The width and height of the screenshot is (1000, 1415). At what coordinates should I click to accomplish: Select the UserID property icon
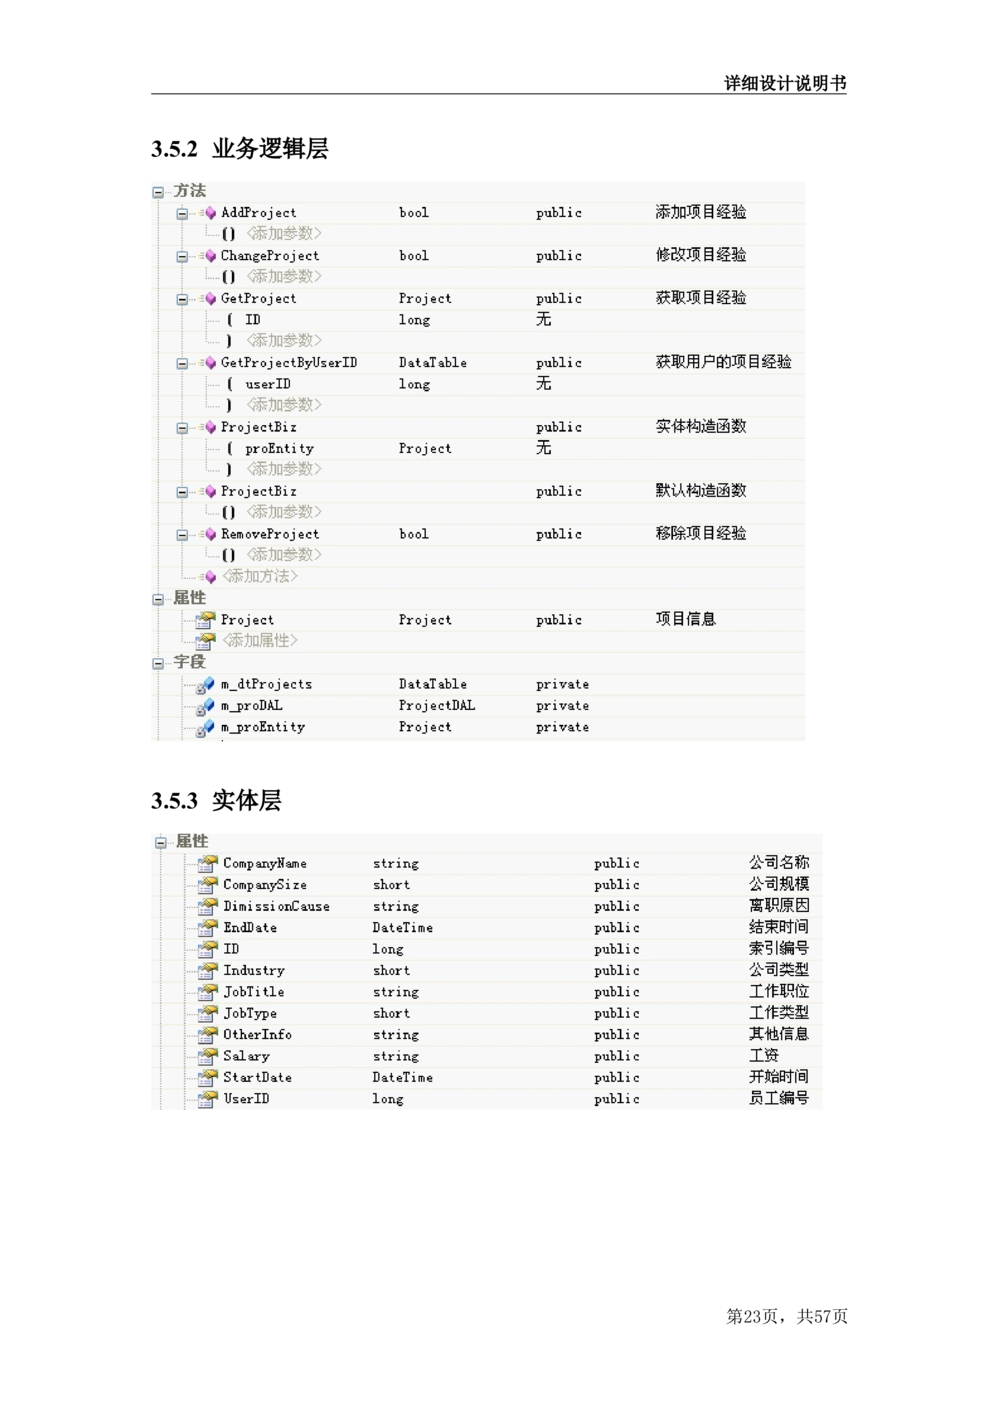206,1098
